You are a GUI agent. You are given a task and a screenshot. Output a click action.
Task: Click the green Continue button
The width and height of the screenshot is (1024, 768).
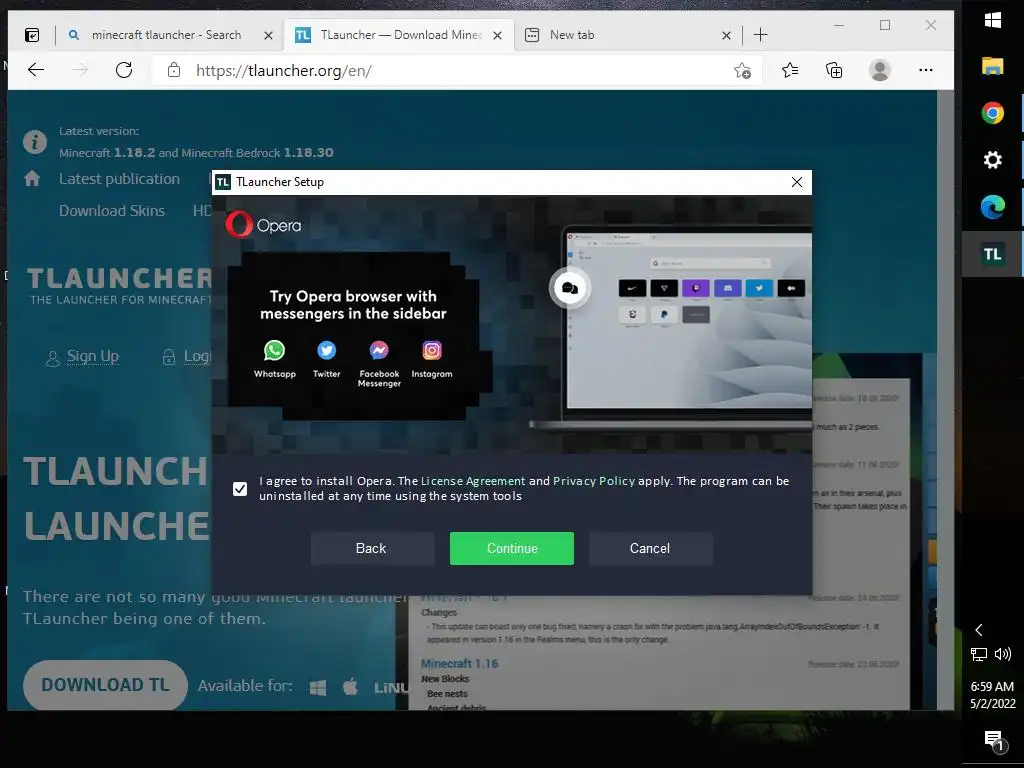click(x=511, y=549)
